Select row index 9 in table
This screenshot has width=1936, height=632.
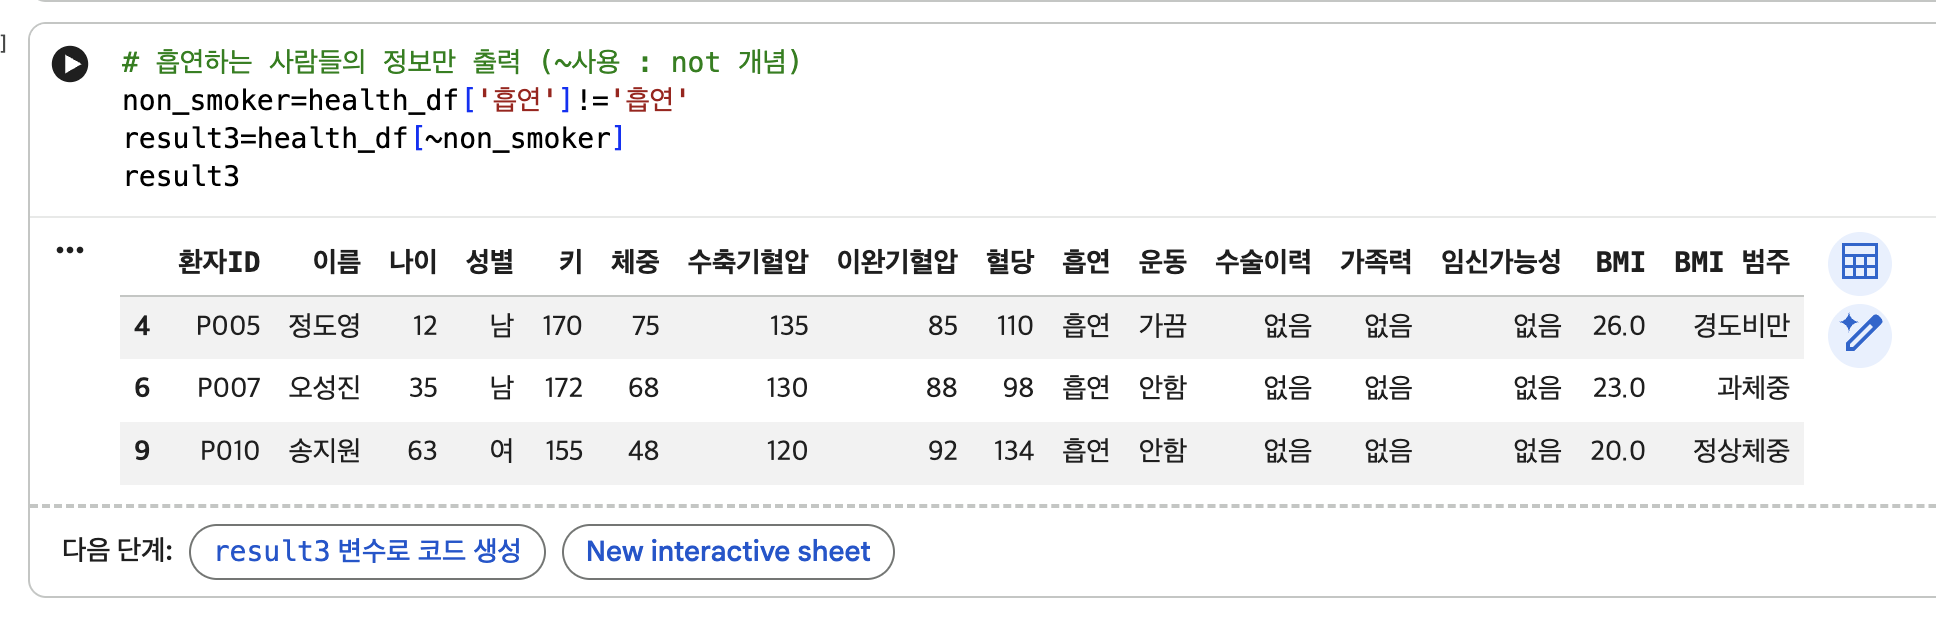point(142,451)
